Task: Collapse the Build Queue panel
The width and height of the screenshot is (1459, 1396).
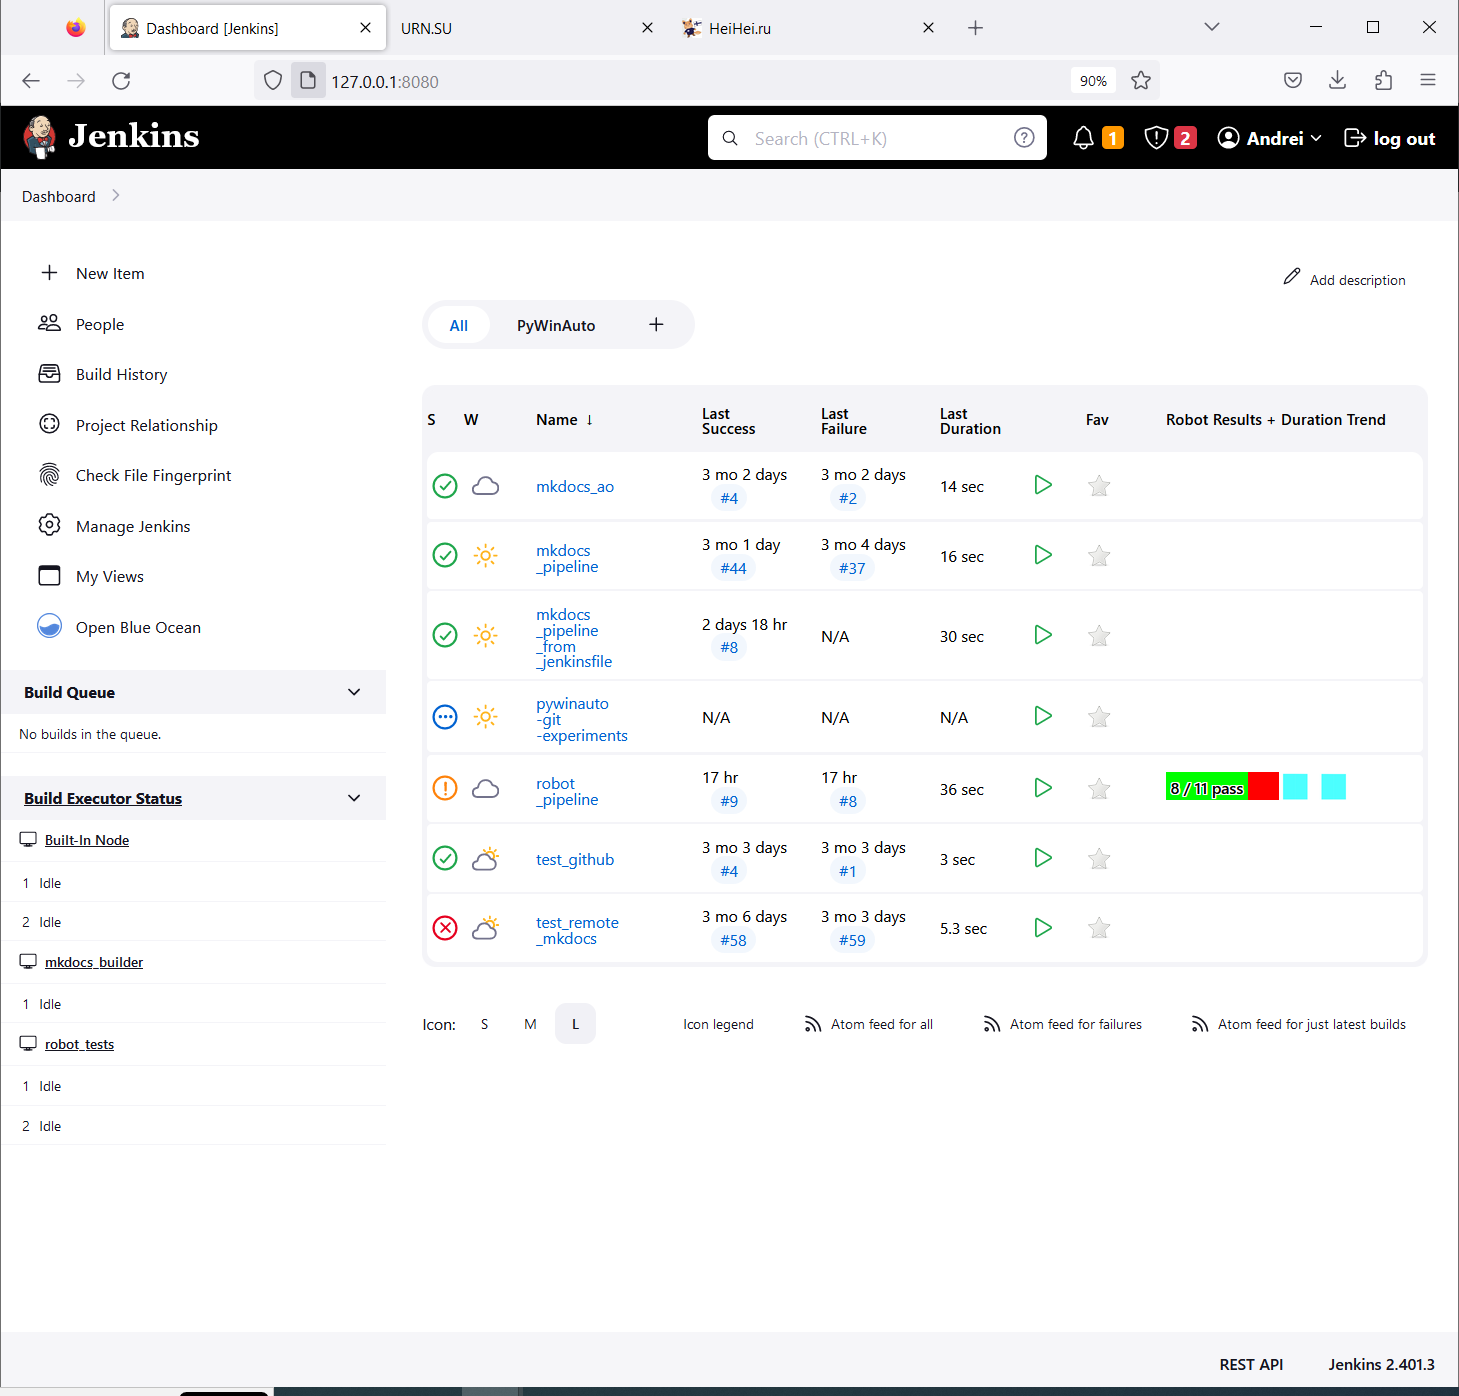Action: click(354, 692)
